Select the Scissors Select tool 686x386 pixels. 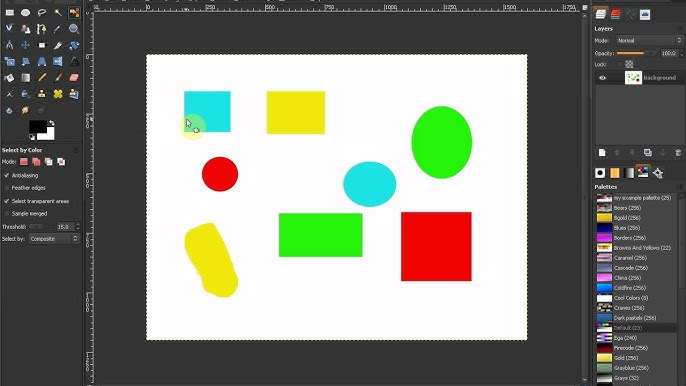coord(10,29)
